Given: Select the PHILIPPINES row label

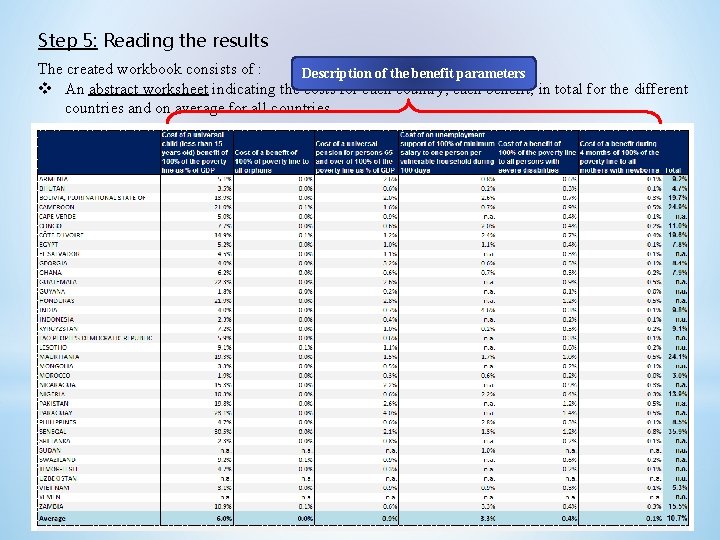Looking at the screenshot, I should point(58,422).
